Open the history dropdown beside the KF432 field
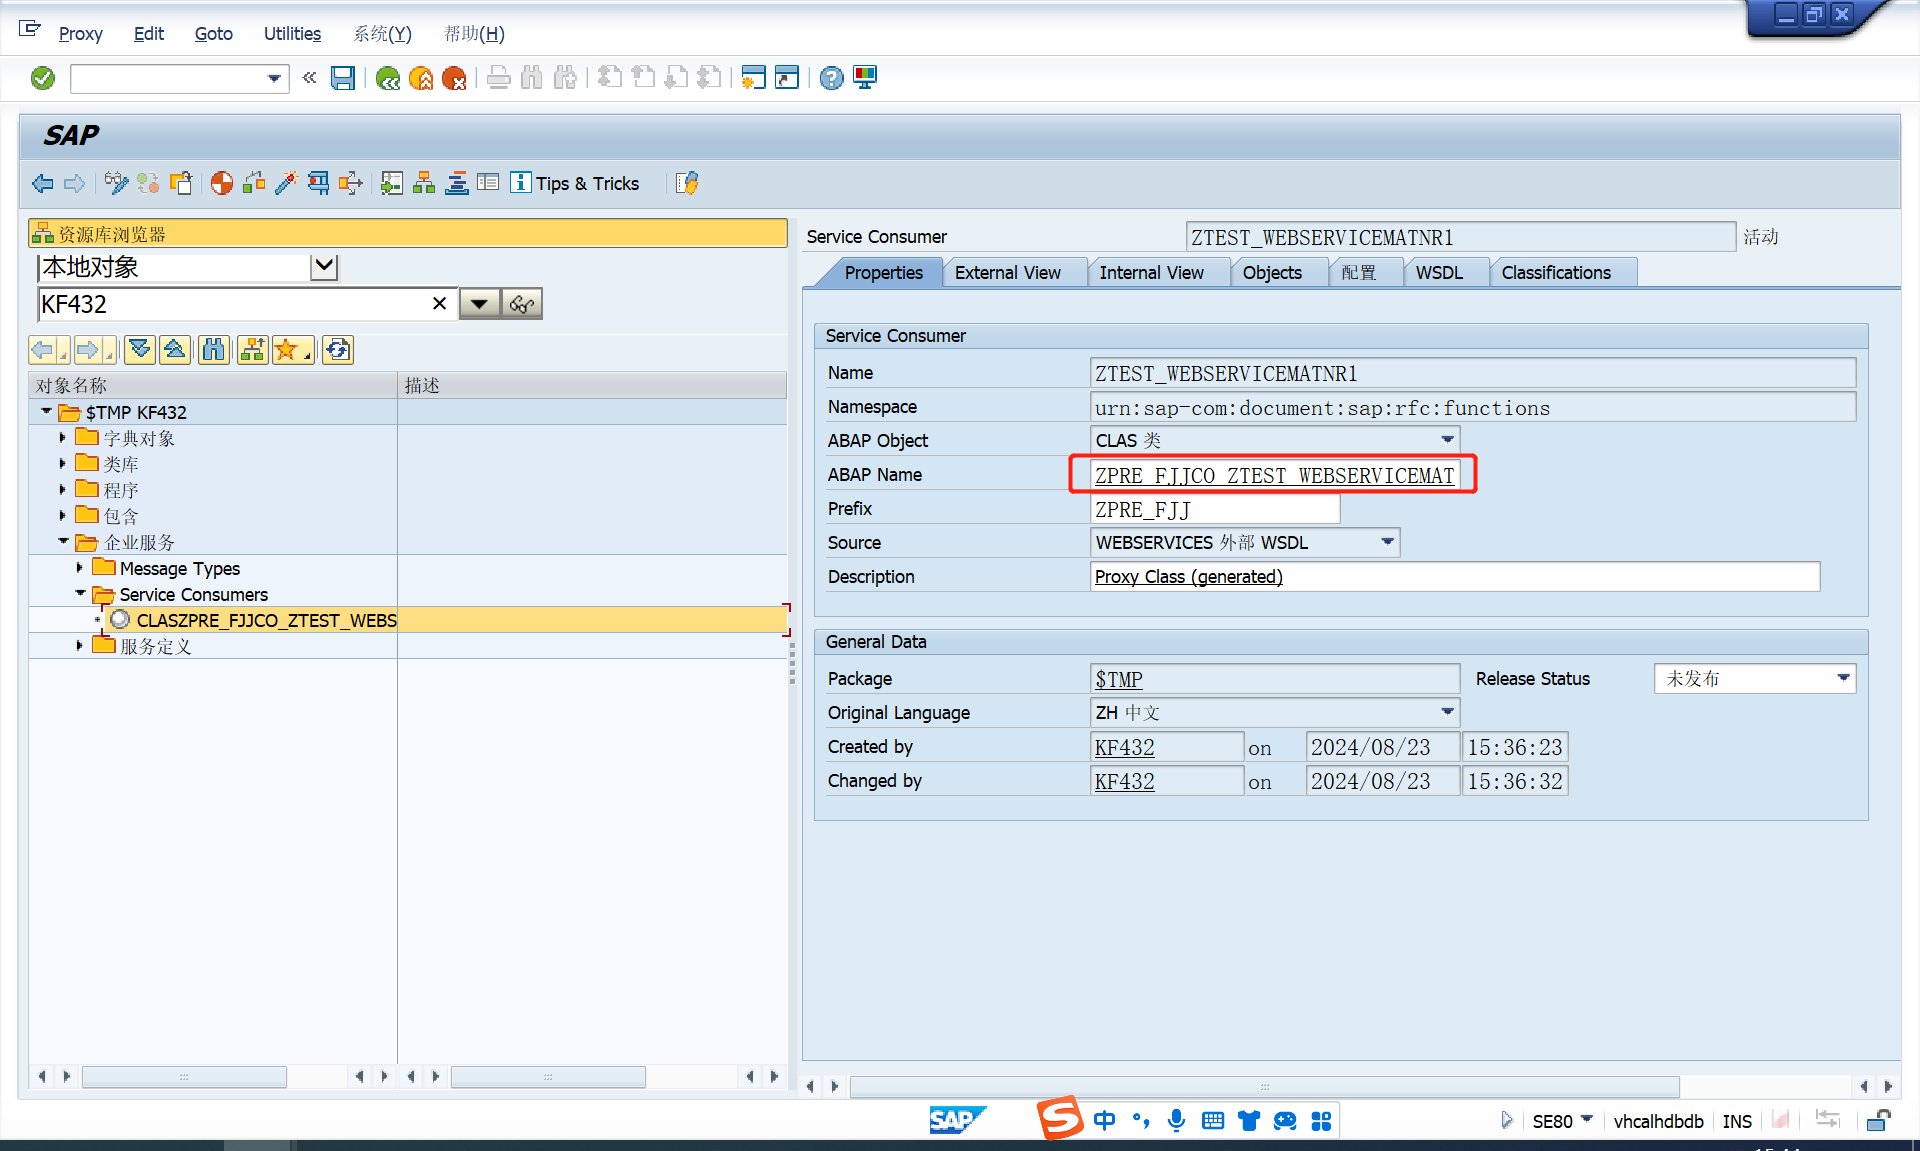The image size is (1920, 1151). (480, 304)
